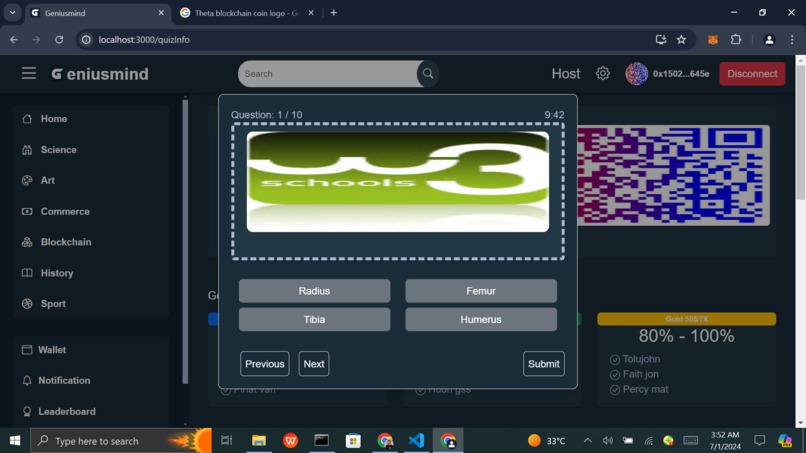
Task: Click the page vertical scrollbar
Action: coord(800,134)
